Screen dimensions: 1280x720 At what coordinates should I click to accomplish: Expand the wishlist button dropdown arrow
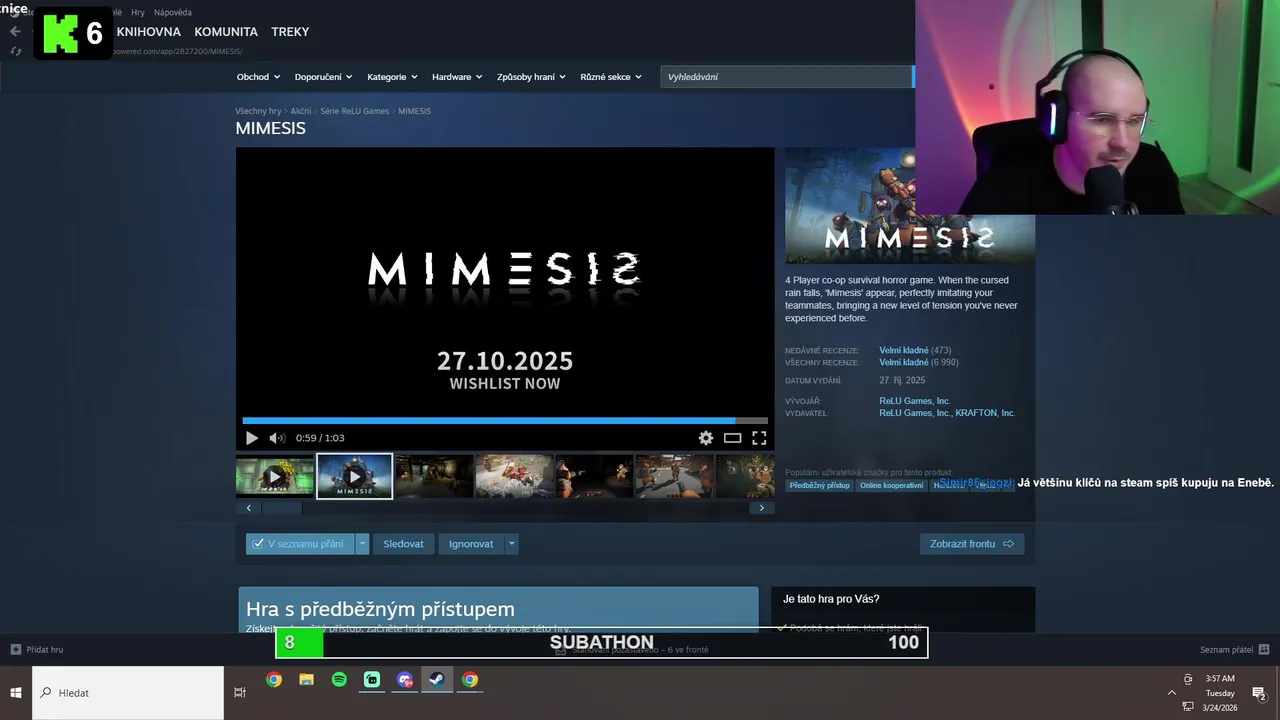[x=363, y=544]
